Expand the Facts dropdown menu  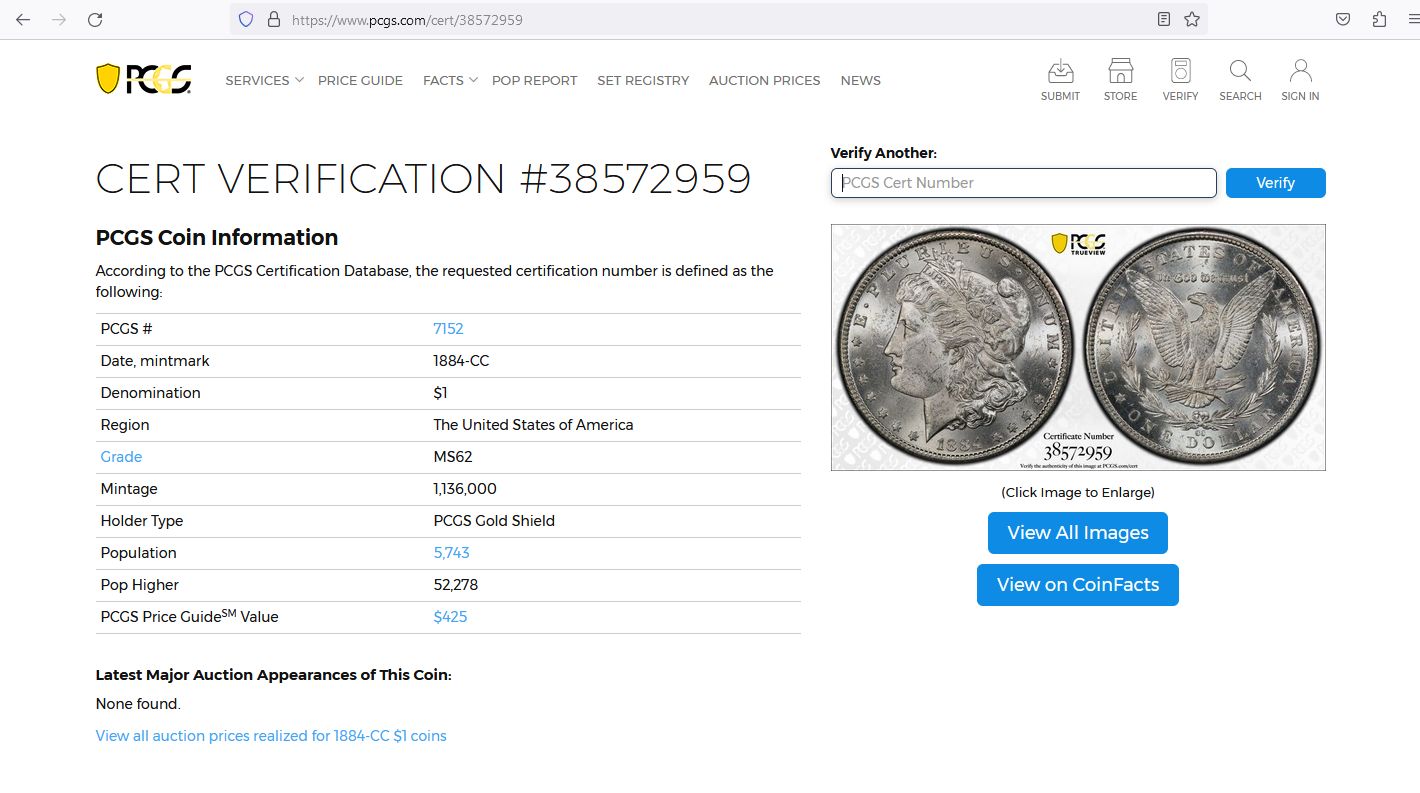[450, 80]
